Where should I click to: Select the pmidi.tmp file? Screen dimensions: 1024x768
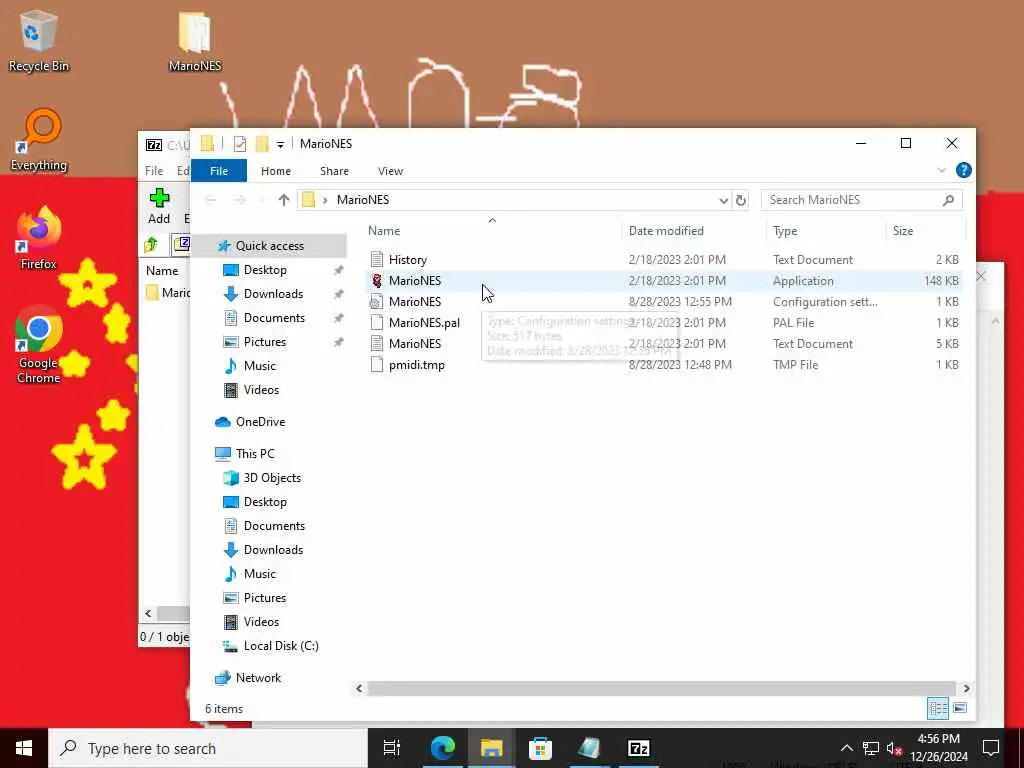pos(664,364)
